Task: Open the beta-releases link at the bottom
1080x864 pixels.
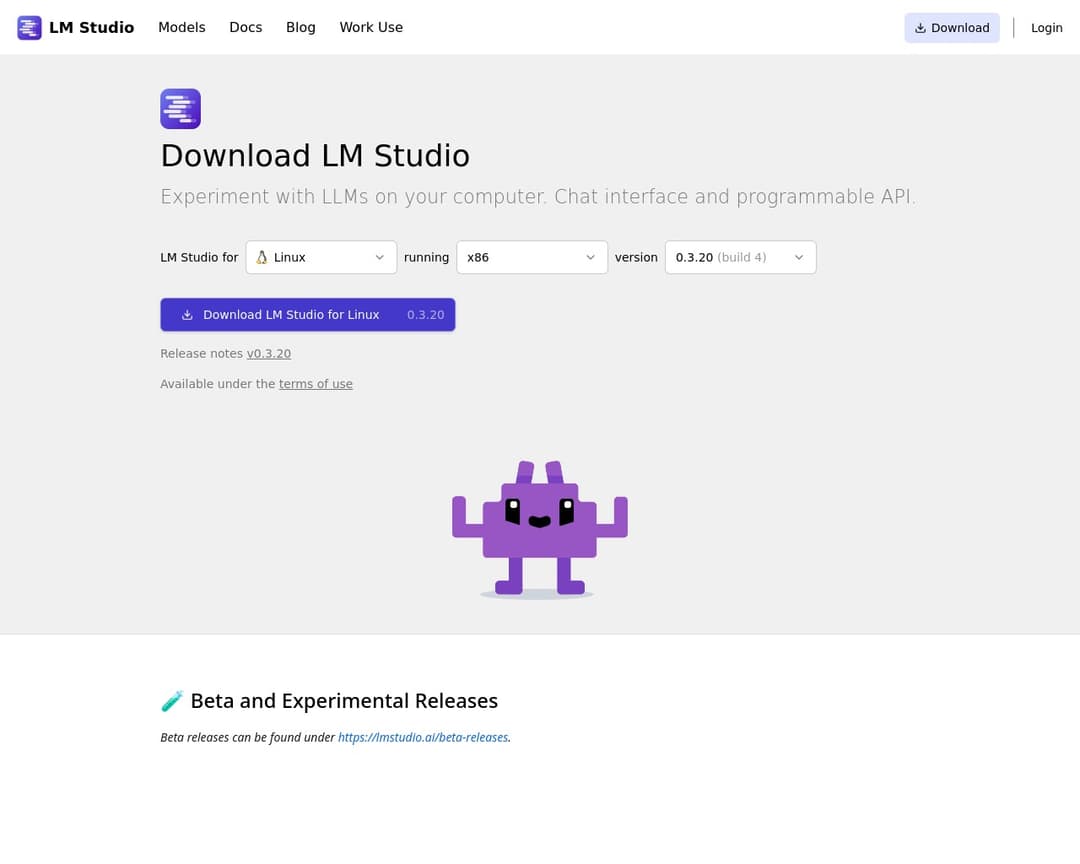Action: [423, 737]
